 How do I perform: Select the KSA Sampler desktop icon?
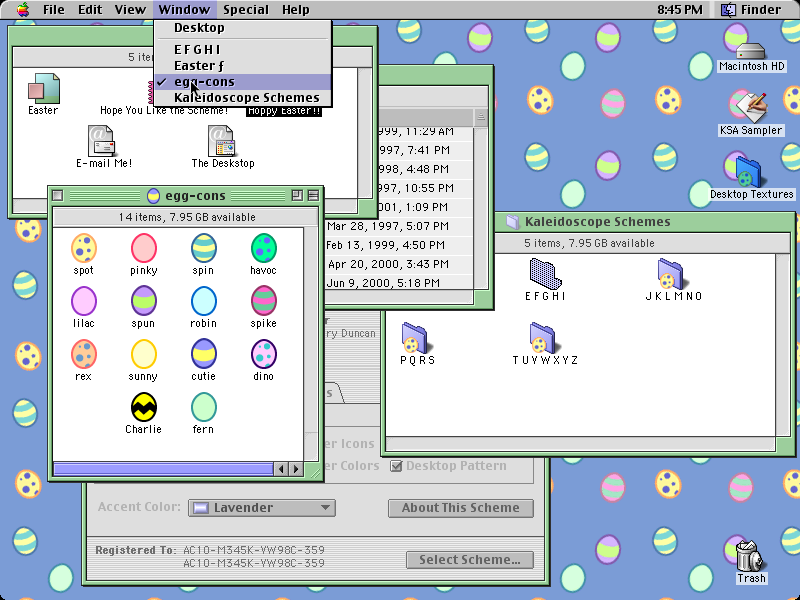tap(751, 108)
